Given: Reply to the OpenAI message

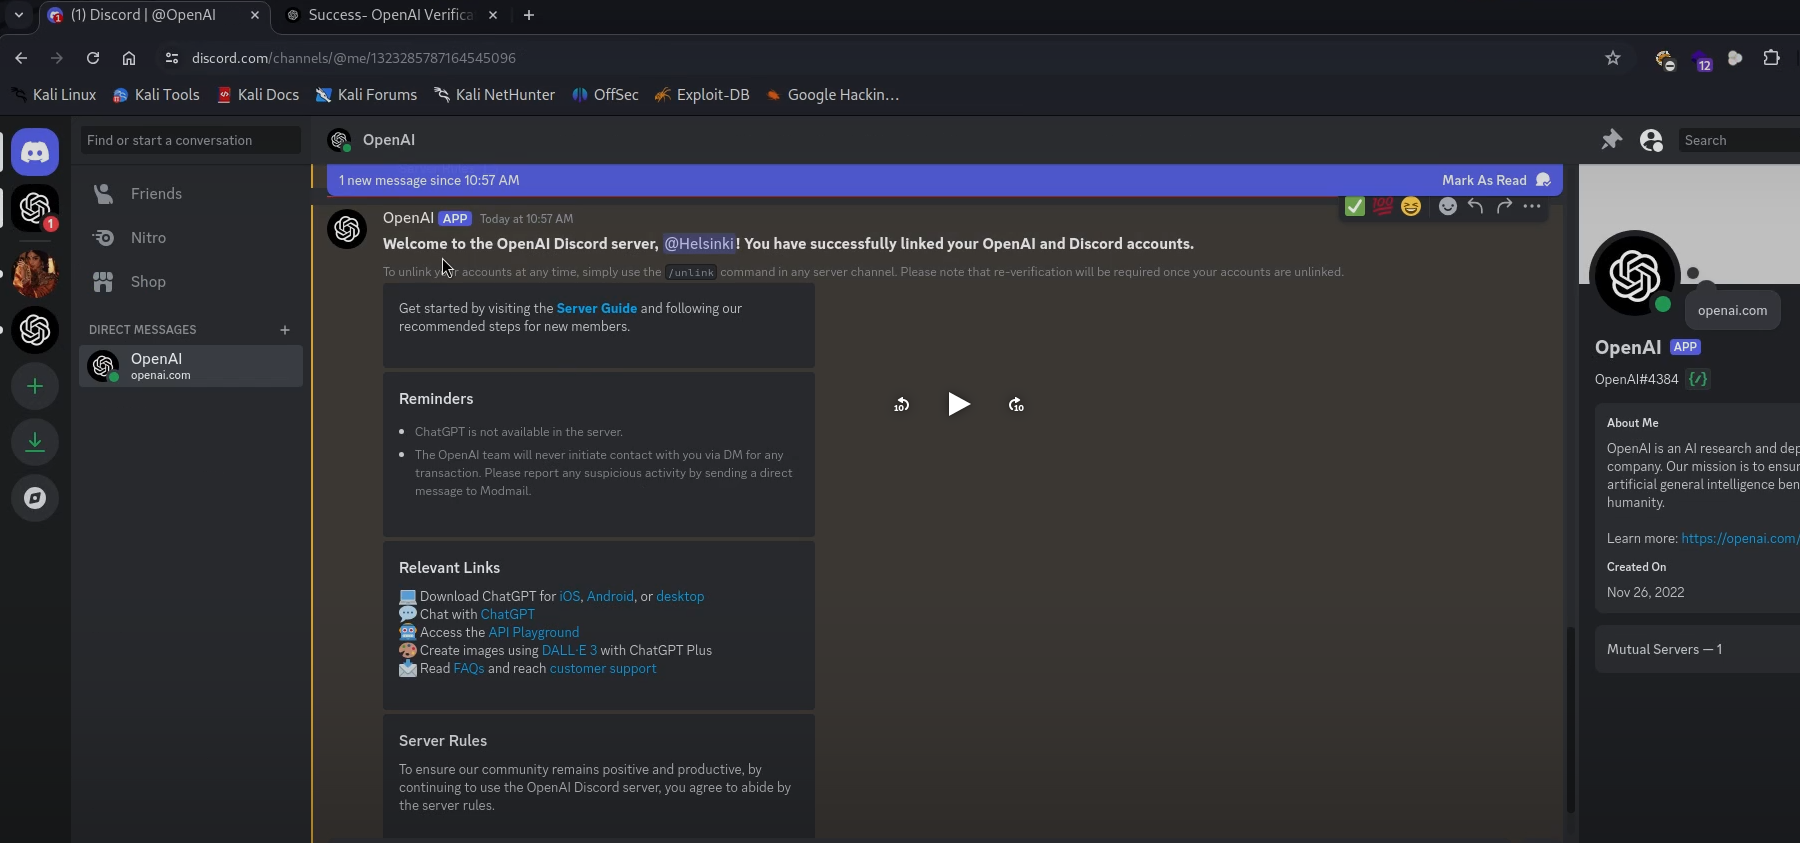Looking at the screenshot, I should [1475, 206].
